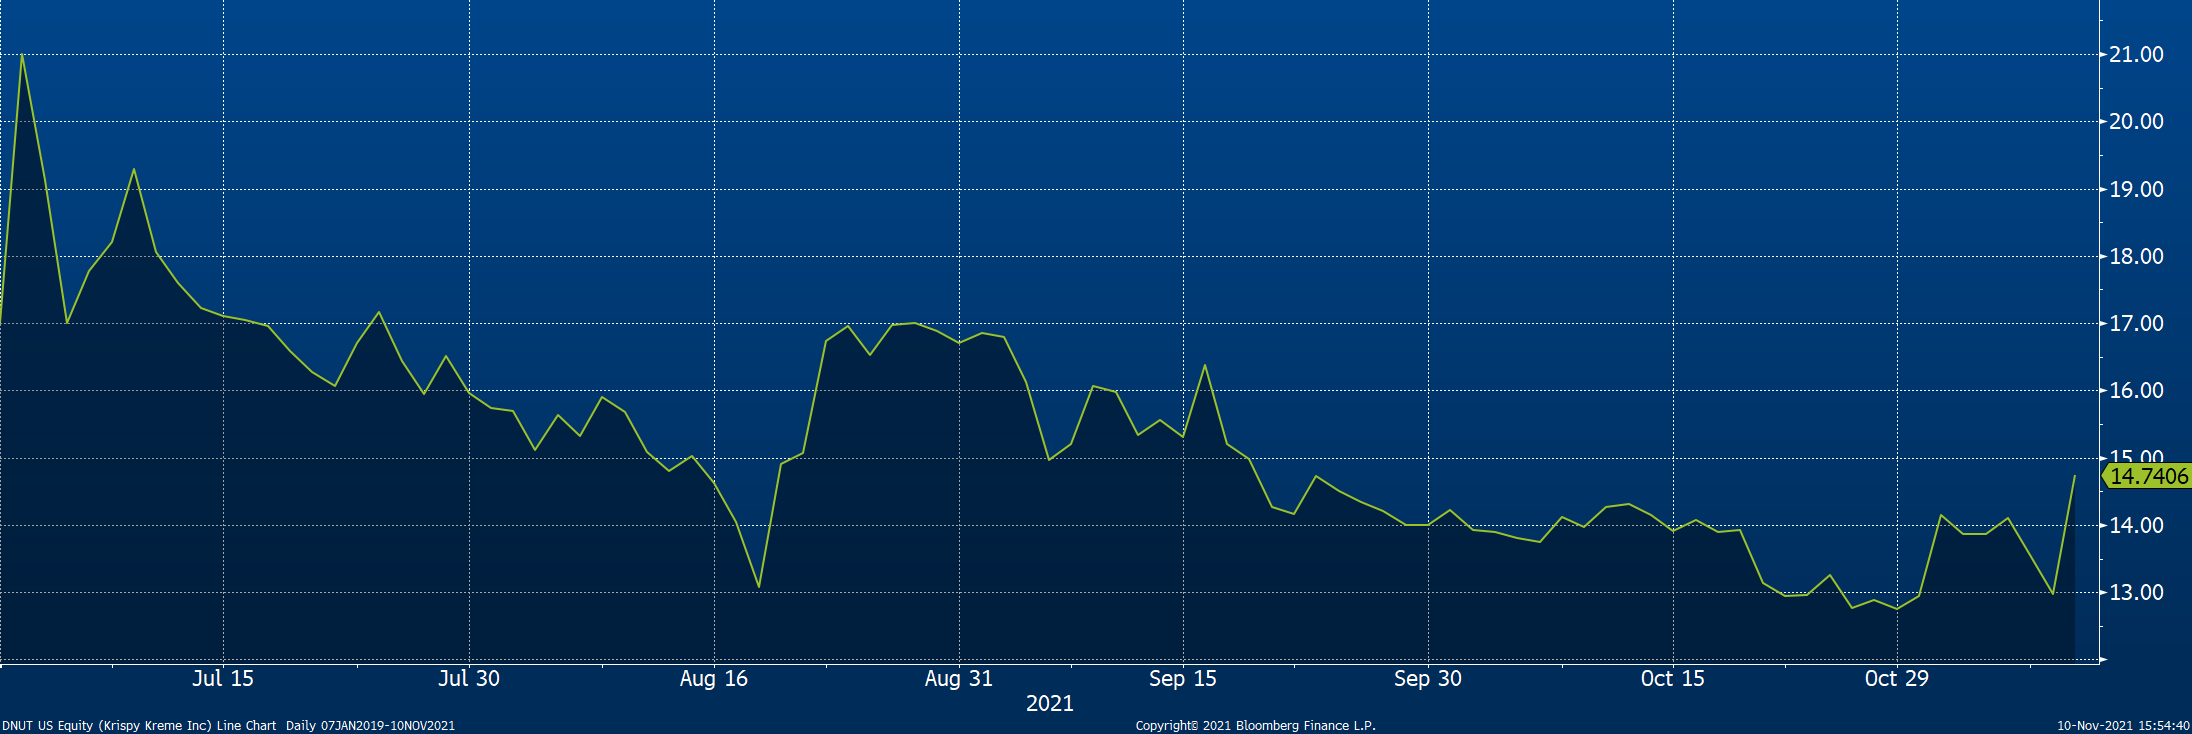2192x734 pixels.
Task: Click the final data point near 14.74
Action: click(2075, 476)
